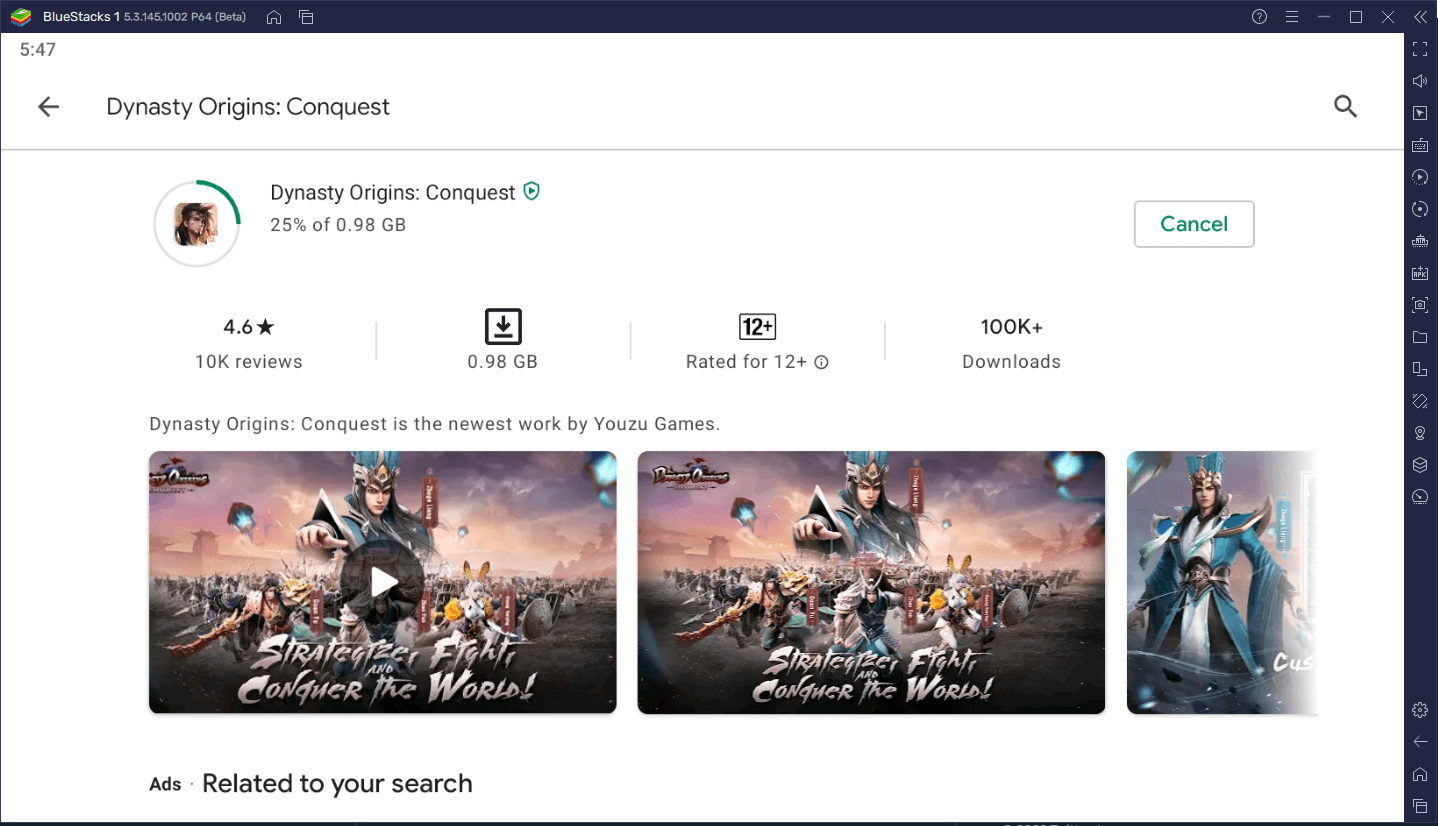1438x826 pixels.
Task: Toggle fullscreen mode in sidebar
Action: tap(1419, 49)
